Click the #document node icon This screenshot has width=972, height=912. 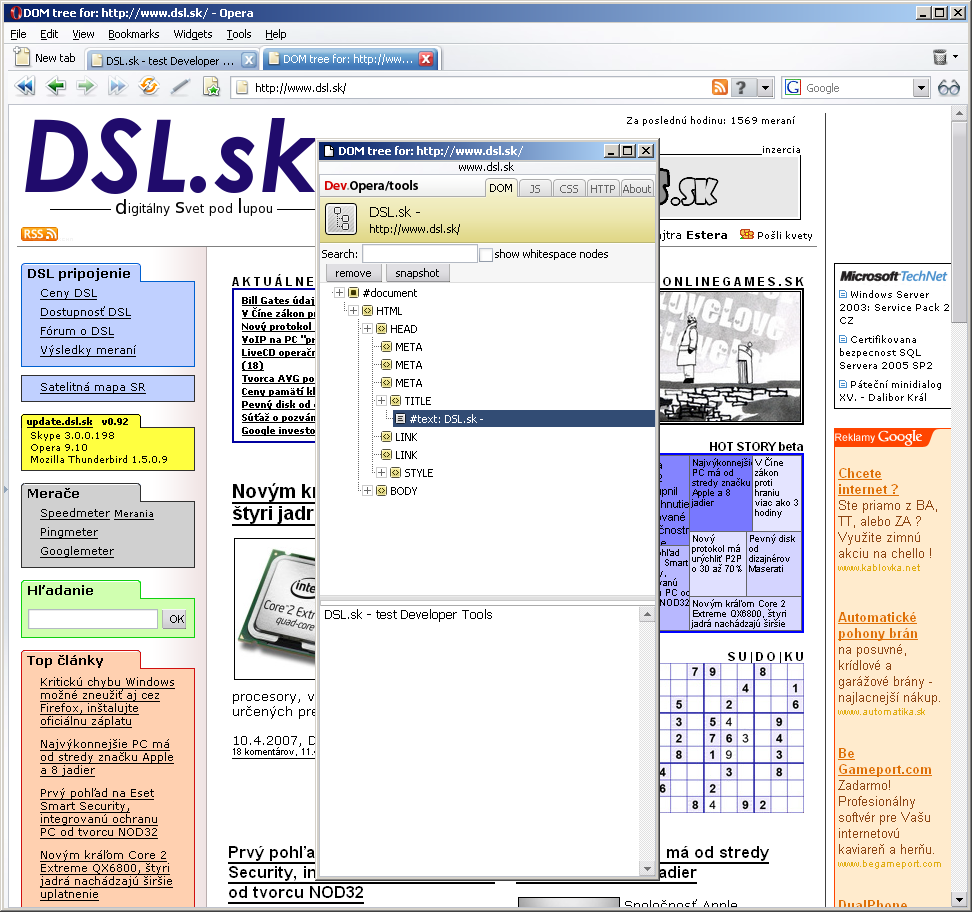(354, 293)
